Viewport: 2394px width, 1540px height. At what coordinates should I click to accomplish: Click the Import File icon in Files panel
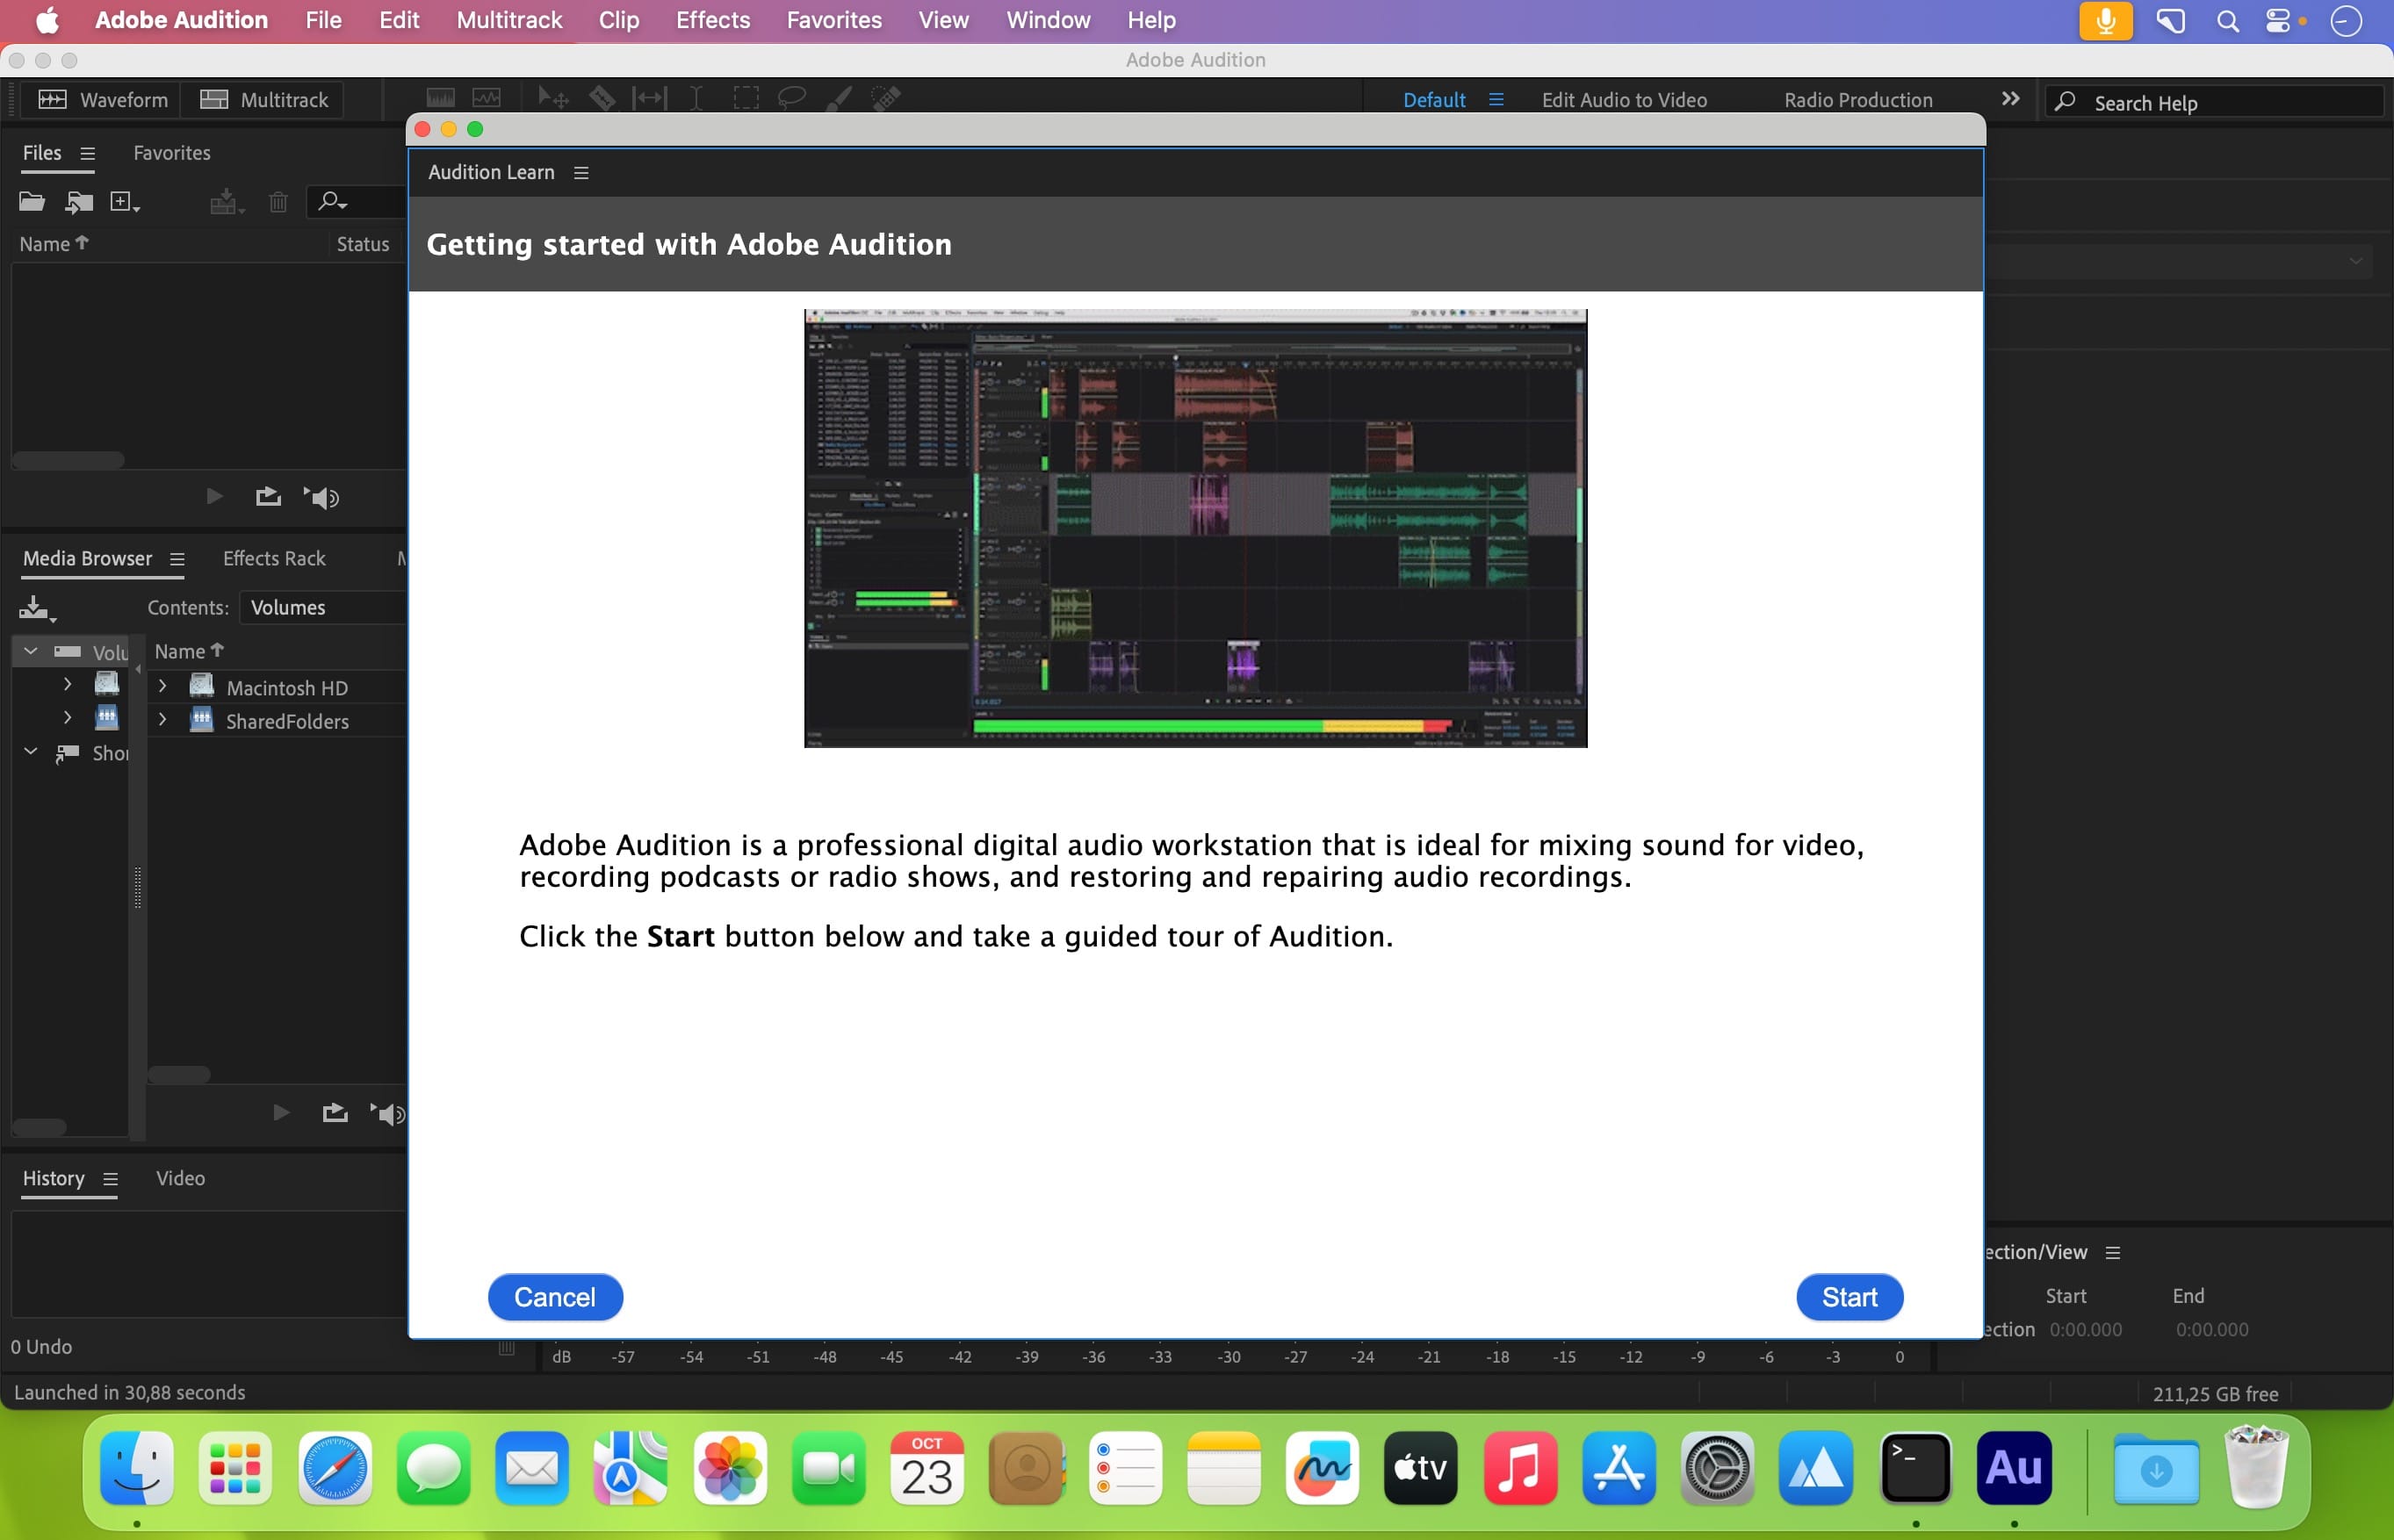pos(79,202)
